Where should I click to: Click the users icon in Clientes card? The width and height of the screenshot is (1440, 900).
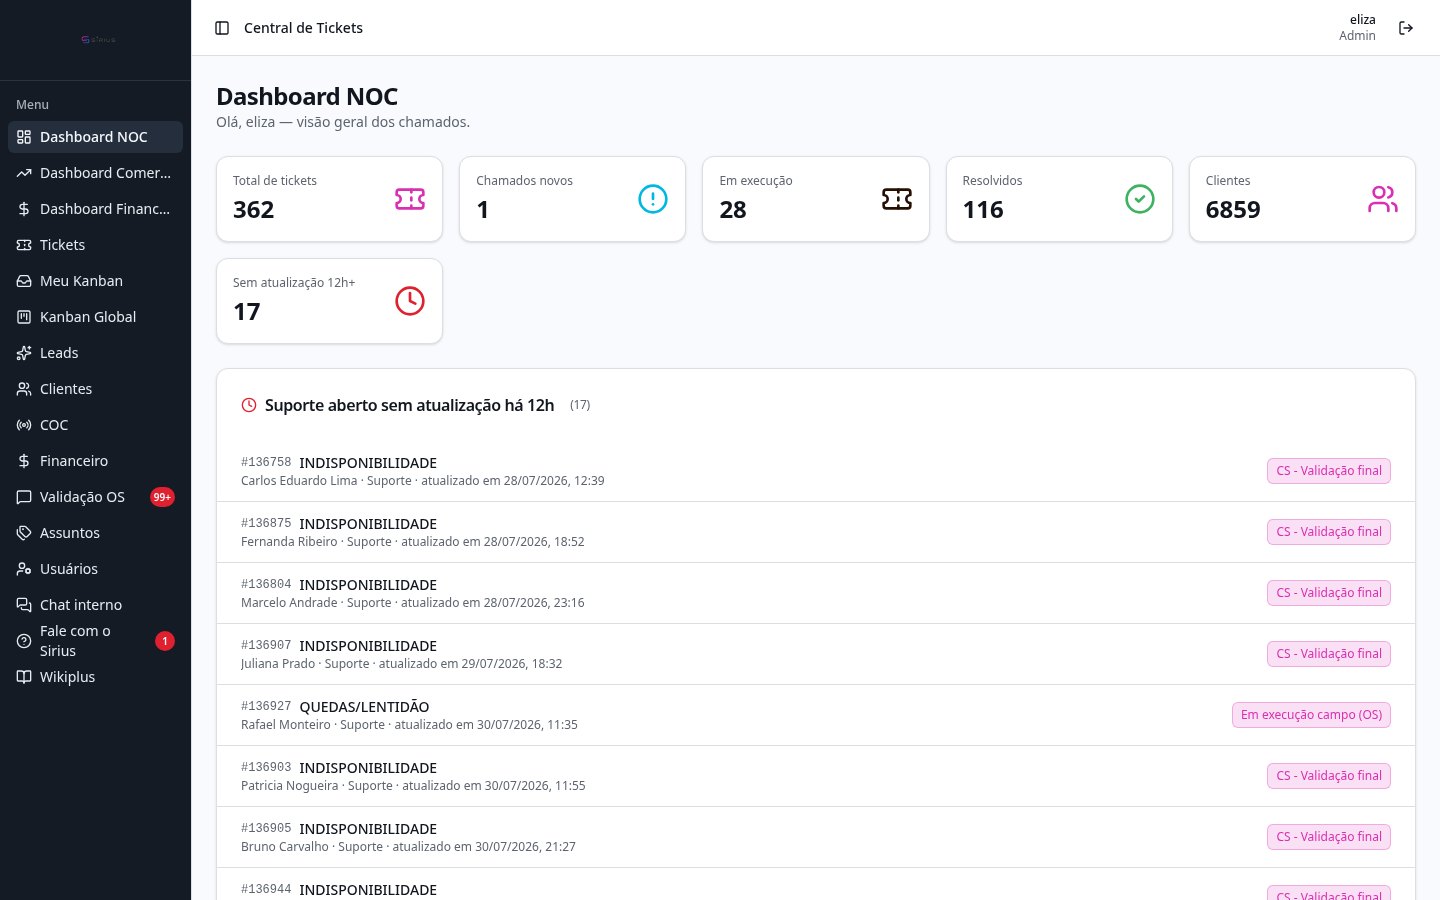tap(1383, 199)
